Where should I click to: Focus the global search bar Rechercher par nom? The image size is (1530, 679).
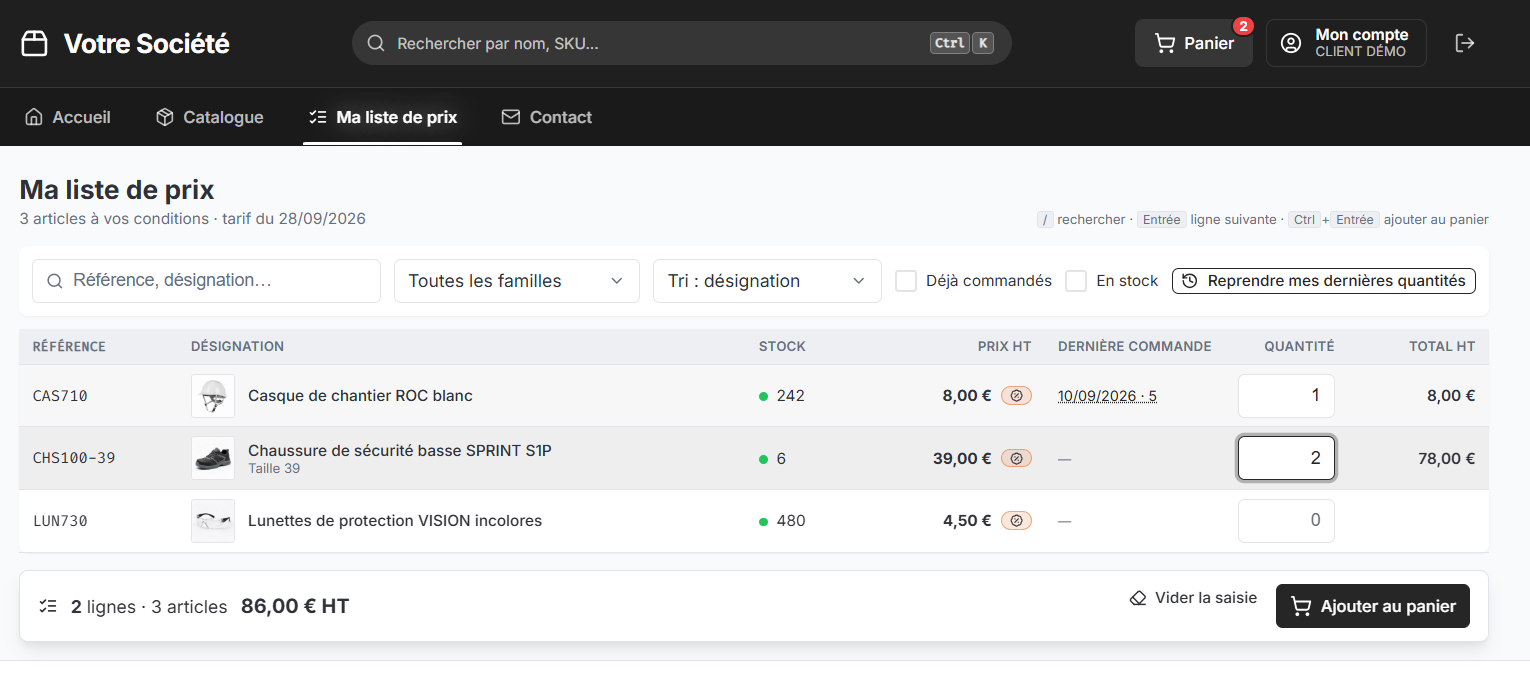(682, 43)
